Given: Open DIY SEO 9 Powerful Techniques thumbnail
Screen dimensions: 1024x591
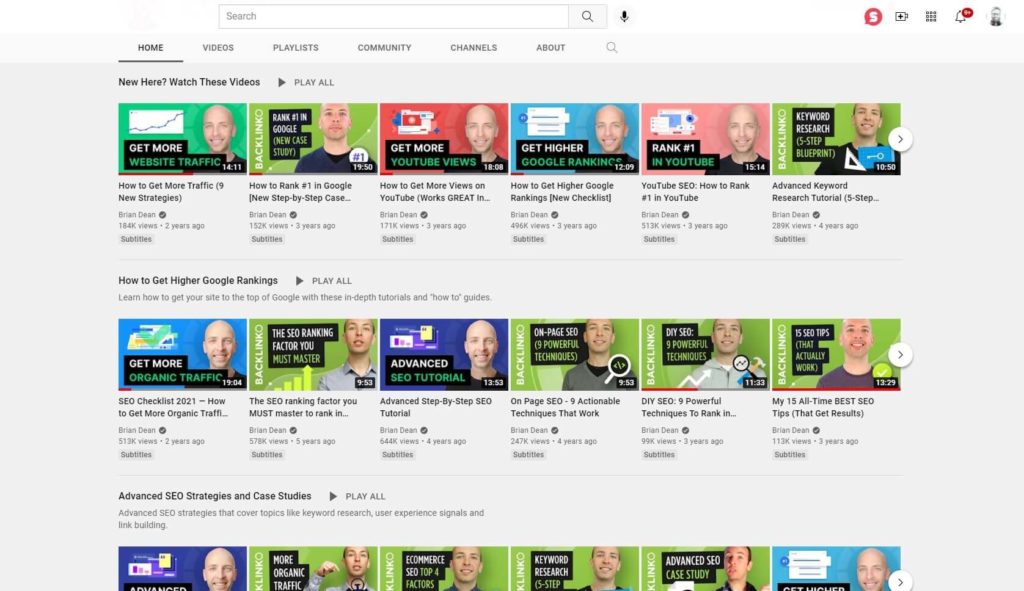Looking at the screenshot, I should pyautogui.click(x=705, y=355).
